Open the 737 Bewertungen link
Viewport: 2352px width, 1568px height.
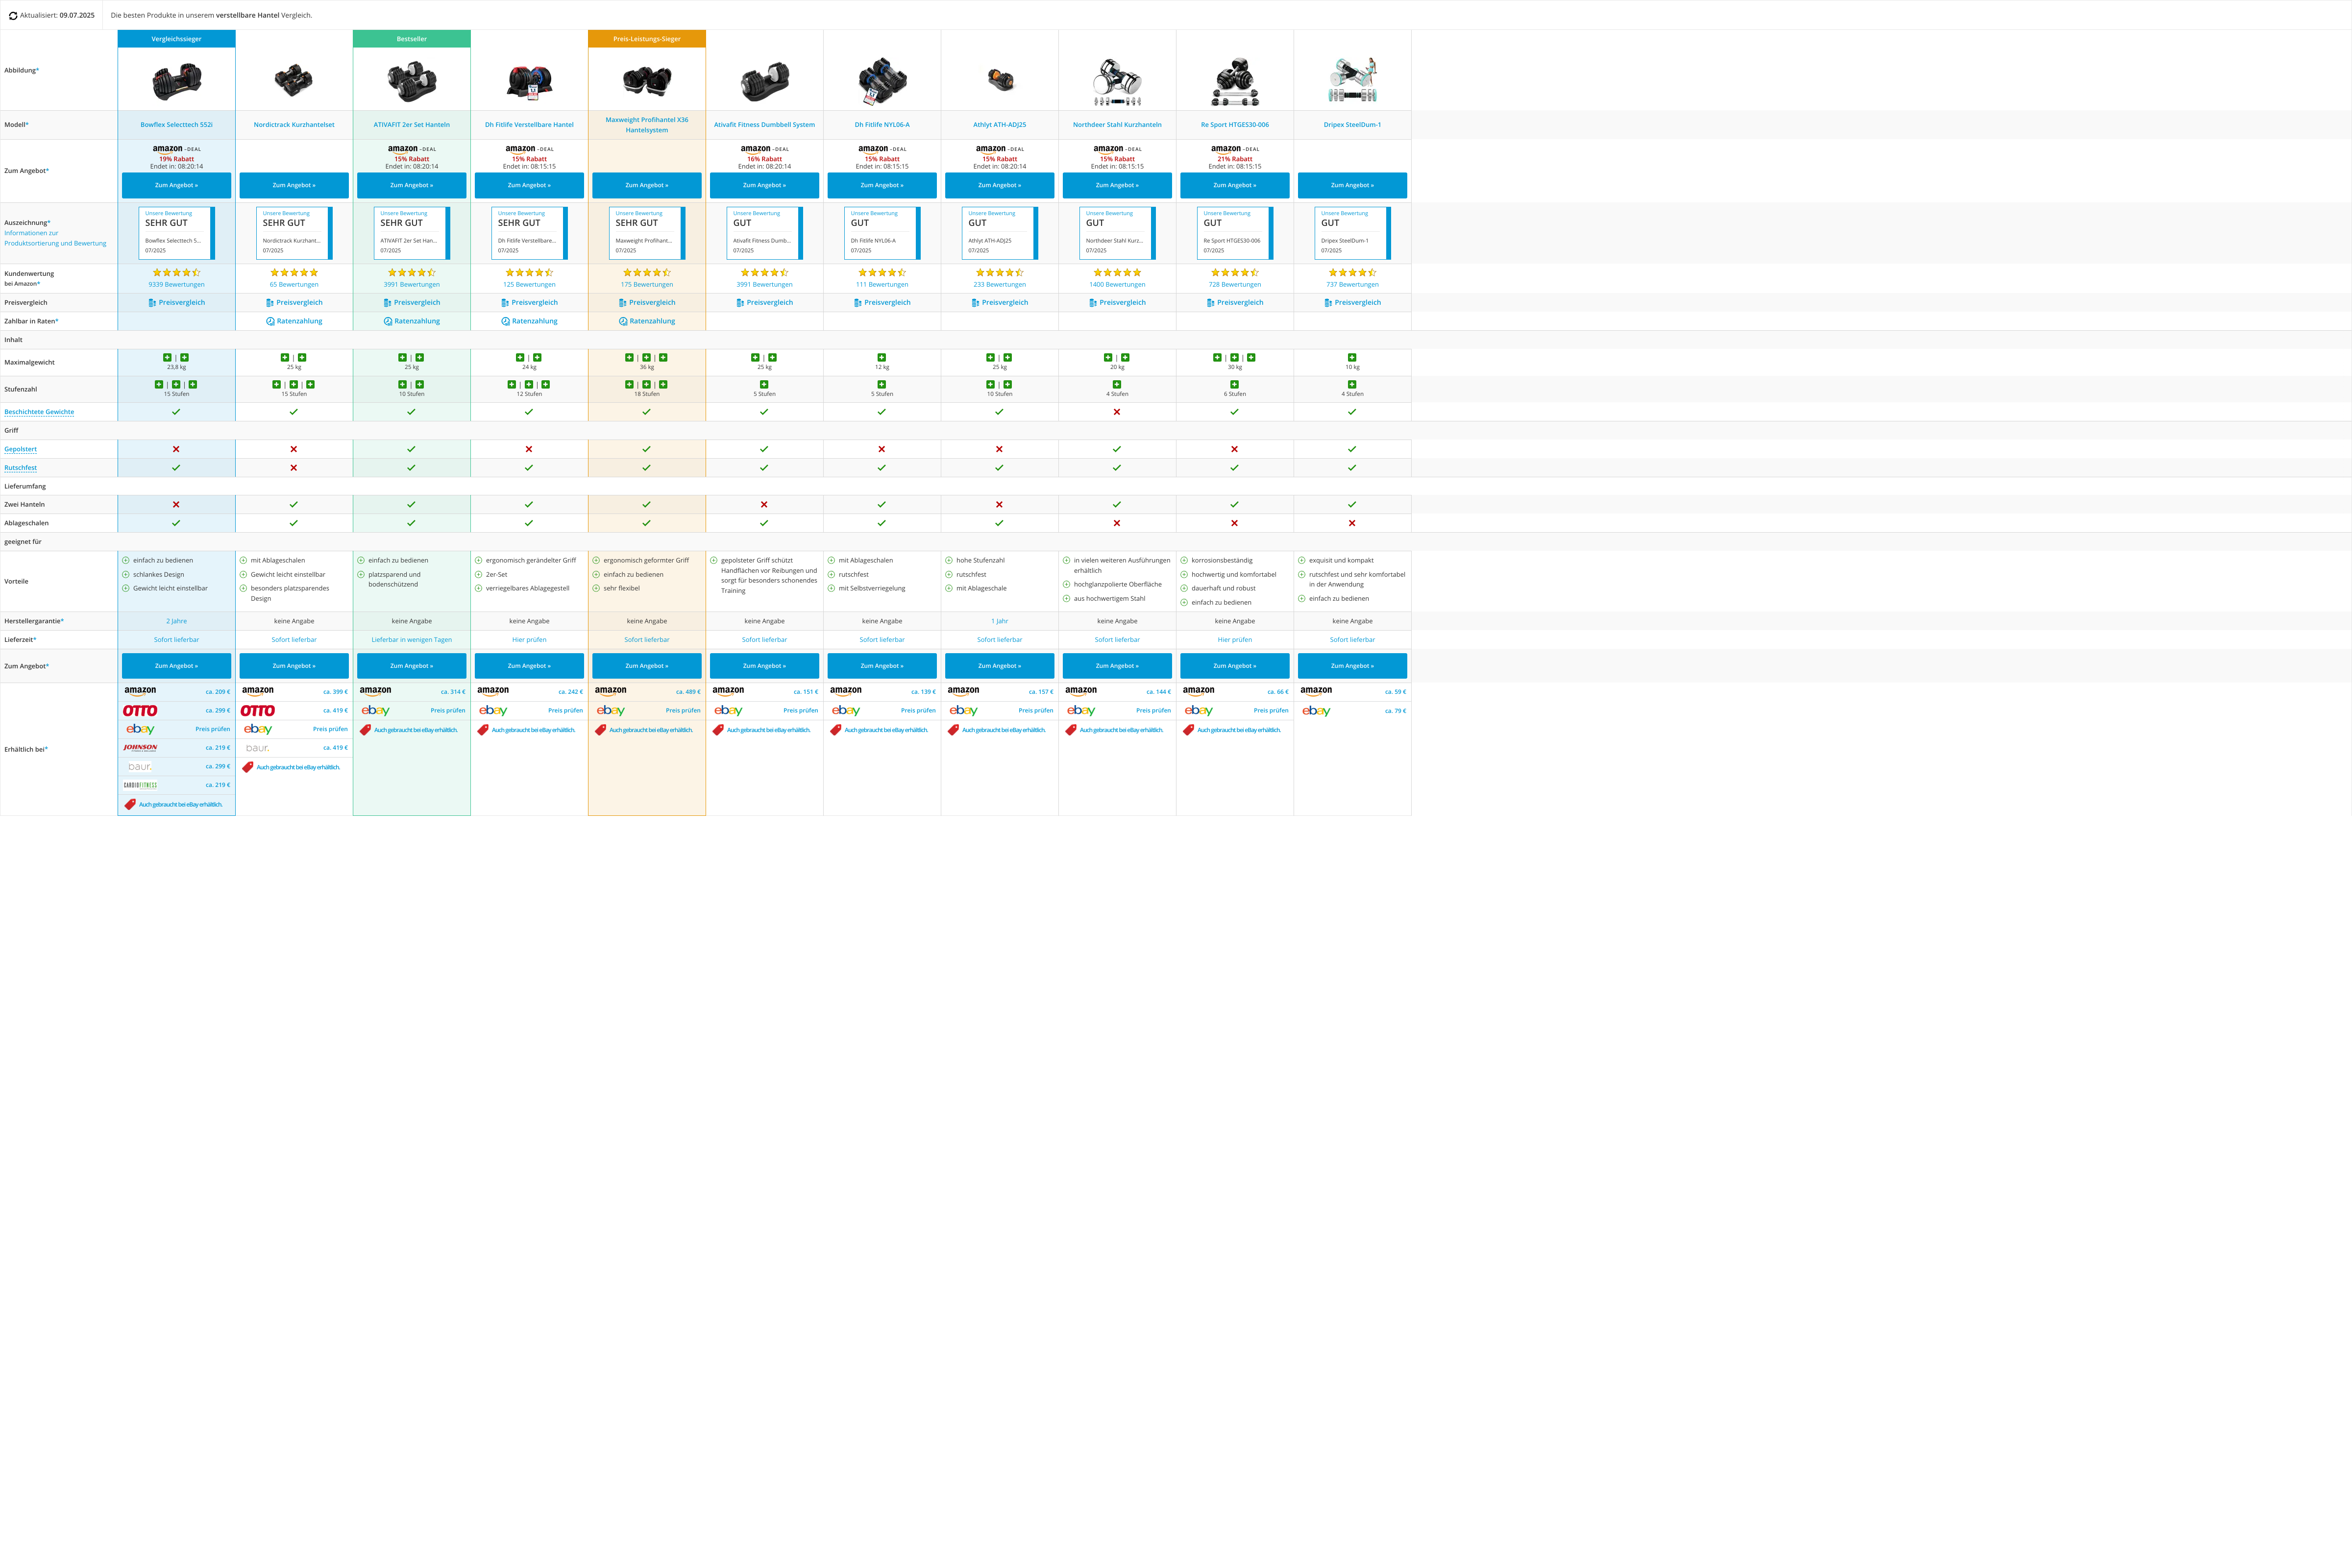point(1352,285)
